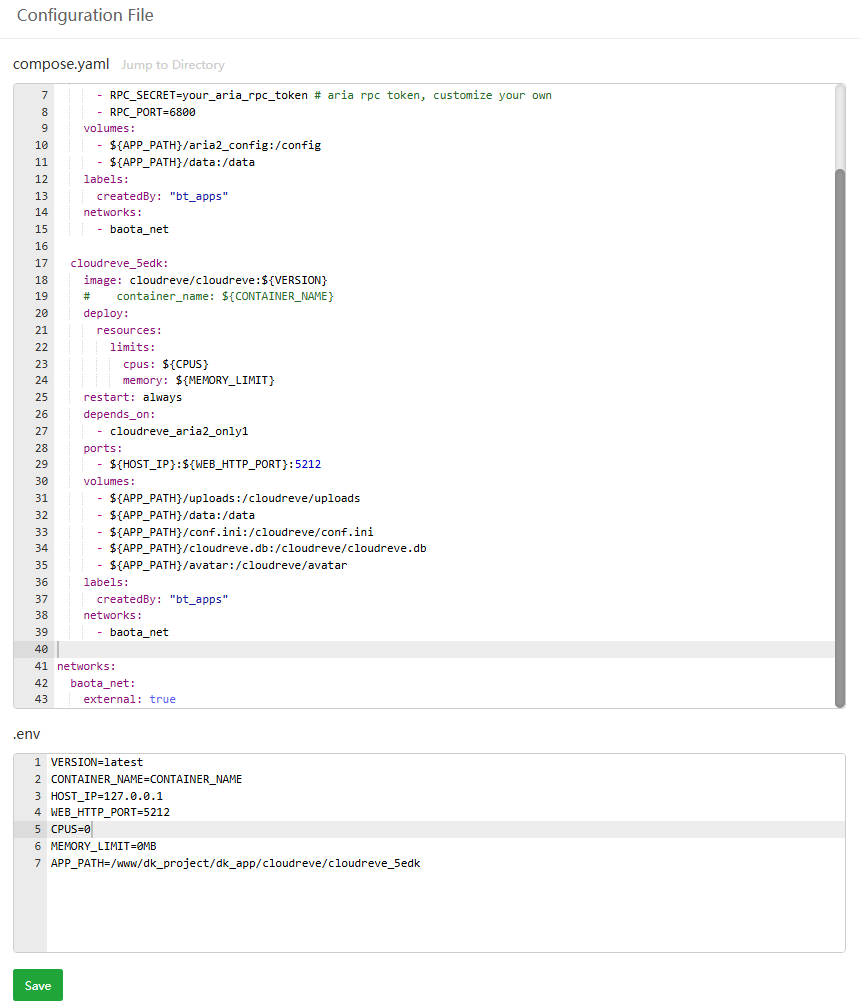Click the createdBy "bt_apps" line 37
This screenshot has height=1008, width=861.
tap(163, 598)
